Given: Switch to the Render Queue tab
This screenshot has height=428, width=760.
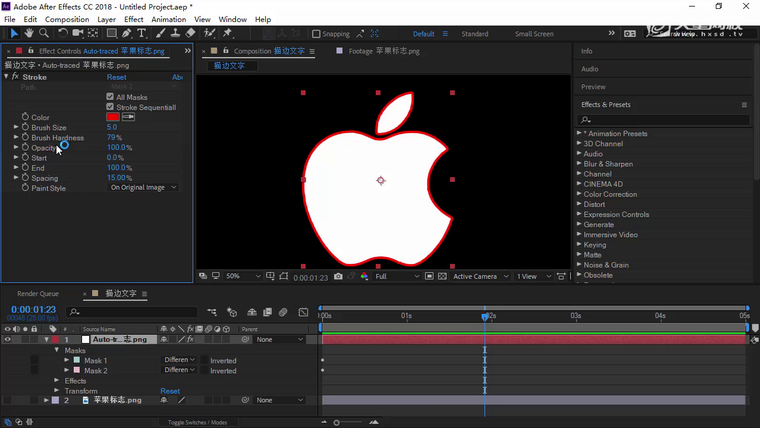Looking at the screenshot, I should [38, 294].
